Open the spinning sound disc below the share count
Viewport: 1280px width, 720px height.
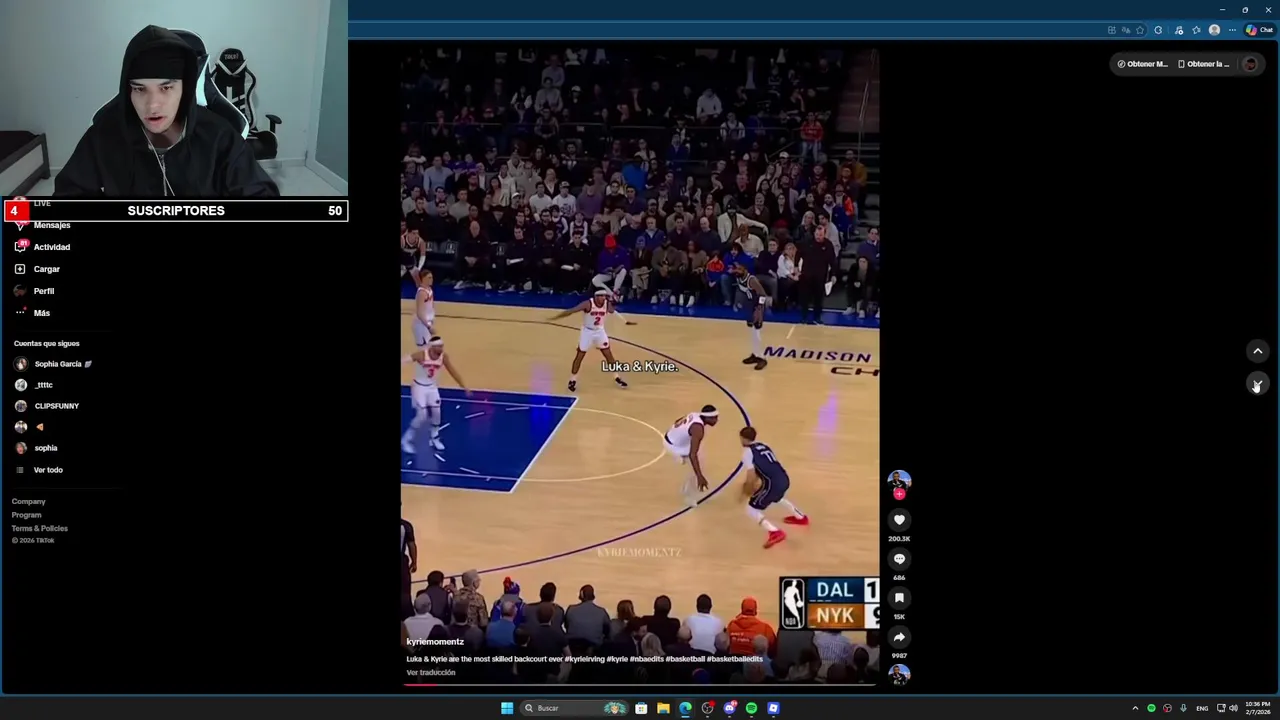coord(899,674)
